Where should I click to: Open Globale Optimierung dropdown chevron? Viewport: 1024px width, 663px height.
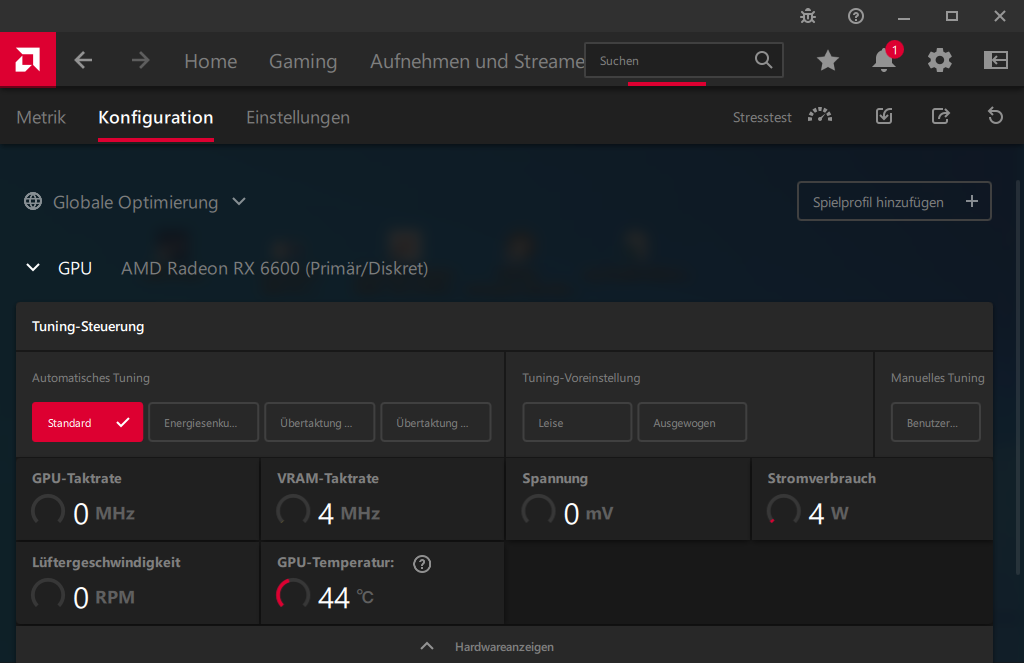[x=239, y=201]
